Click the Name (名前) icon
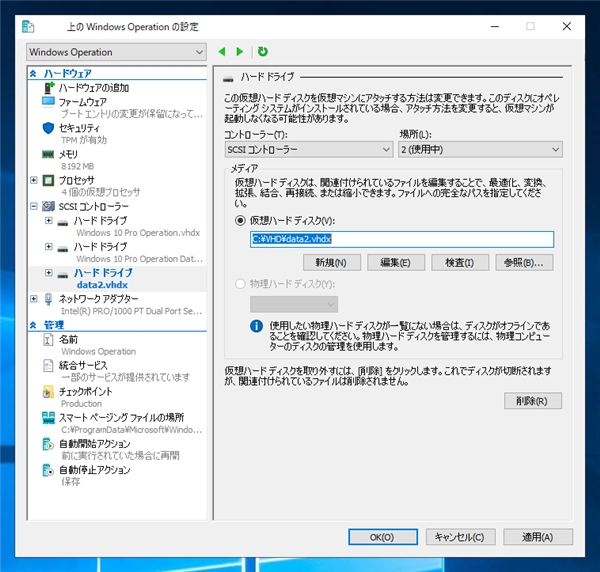The width and height of the screenshot is (600, 572). pyautogui.click(x=48, y=339)
